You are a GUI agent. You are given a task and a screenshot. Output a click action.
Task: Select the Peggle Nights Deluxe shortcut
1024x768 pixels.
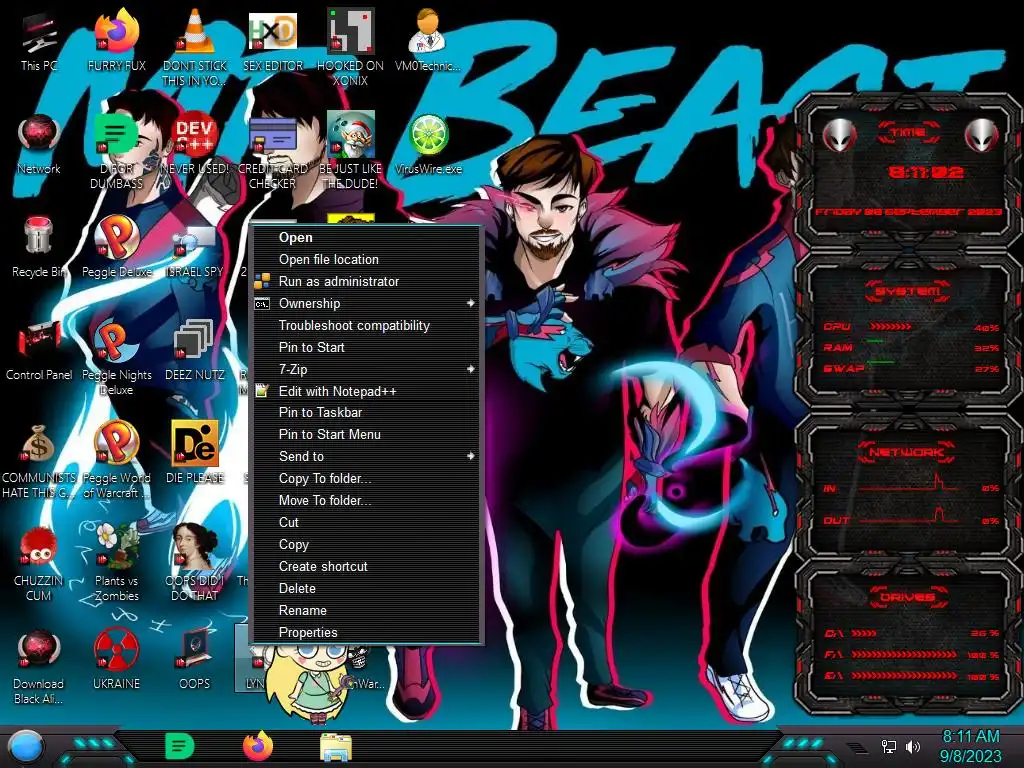point(116,357)
